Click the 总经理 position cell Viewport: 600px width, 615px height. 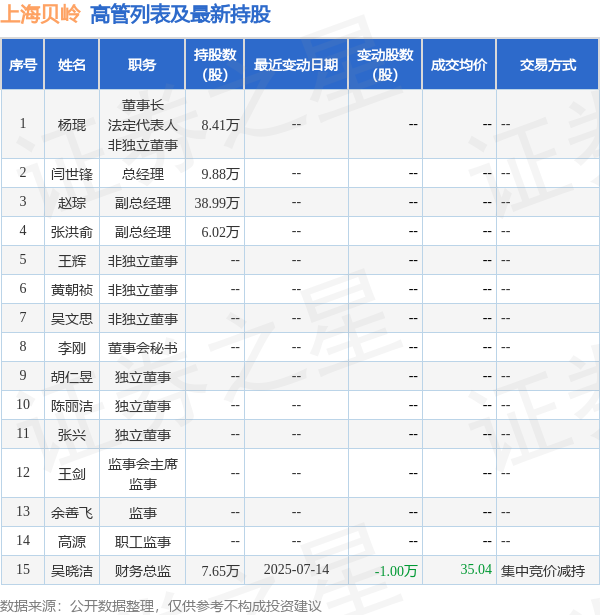pos(142,174)
